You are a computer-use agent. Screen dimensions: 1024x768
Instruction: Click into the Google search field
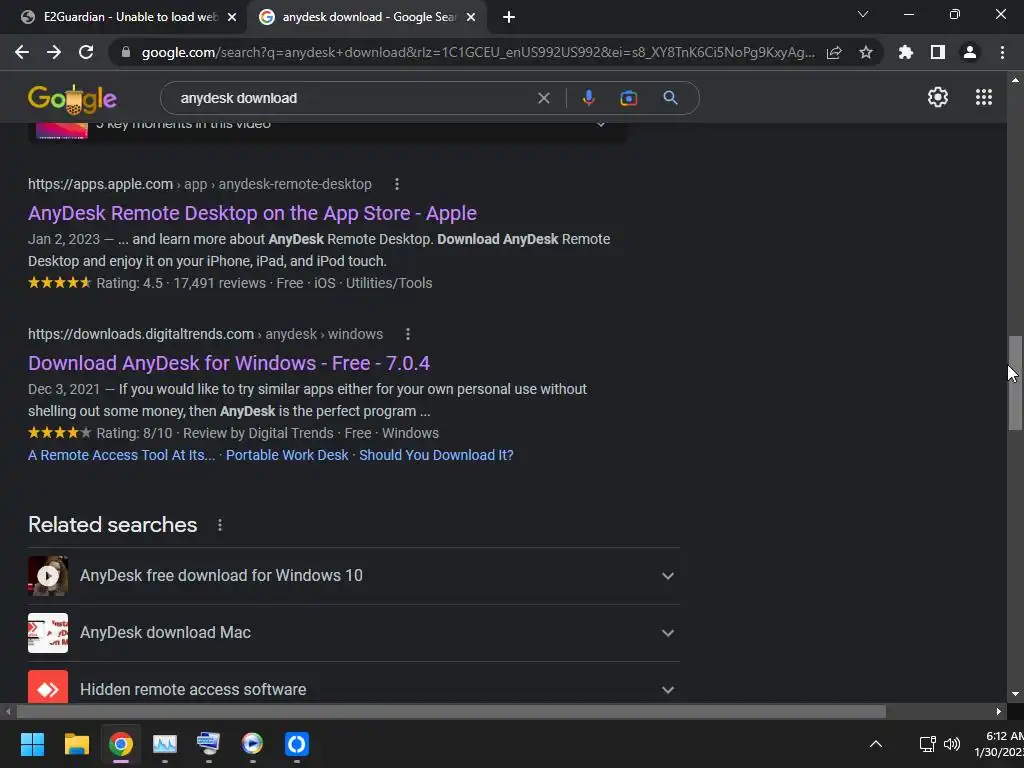tap(353, 98)
